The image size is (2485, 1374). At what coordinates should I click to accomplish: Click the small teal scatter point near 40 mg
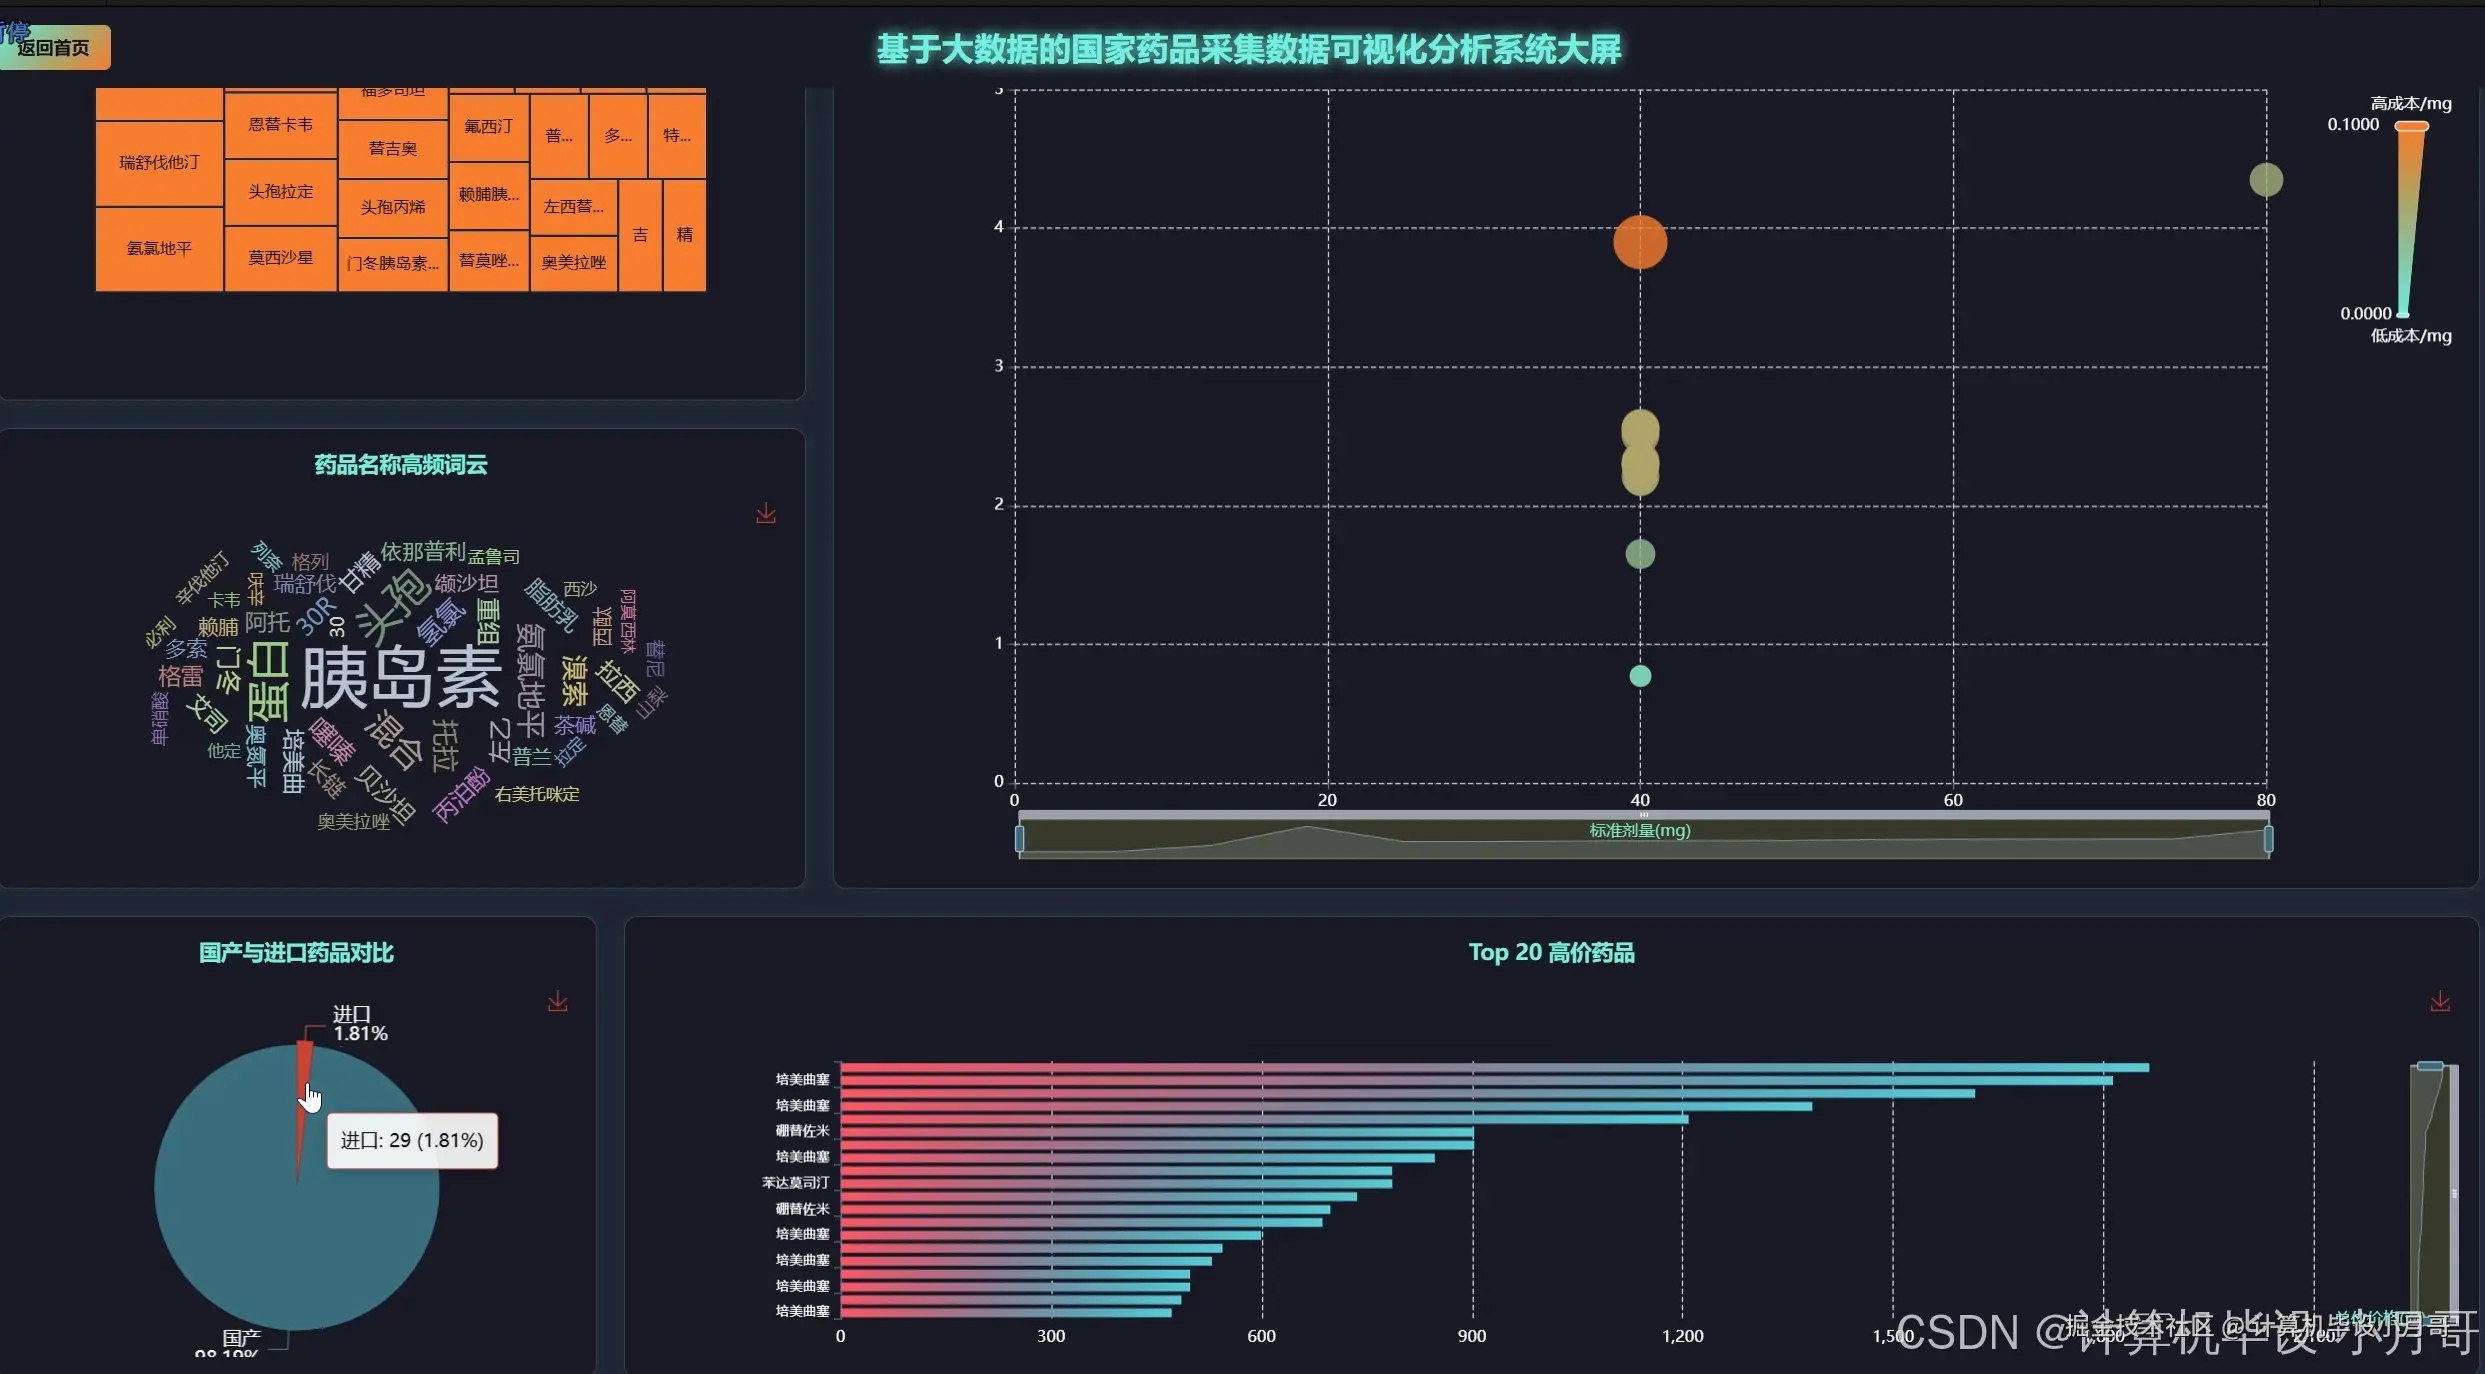(1640, 676)
